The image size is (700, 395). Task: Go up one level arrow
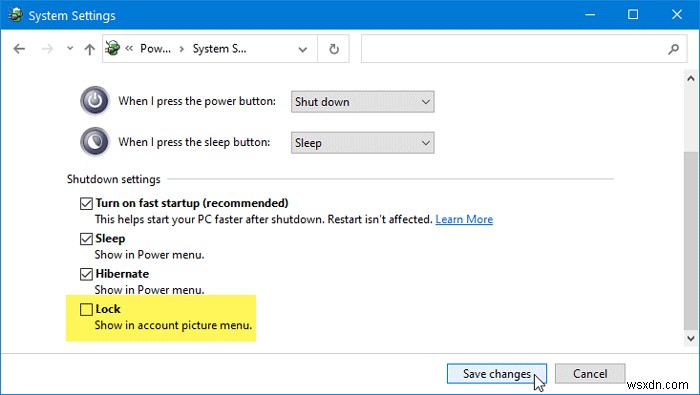click(x=90, y=49)
